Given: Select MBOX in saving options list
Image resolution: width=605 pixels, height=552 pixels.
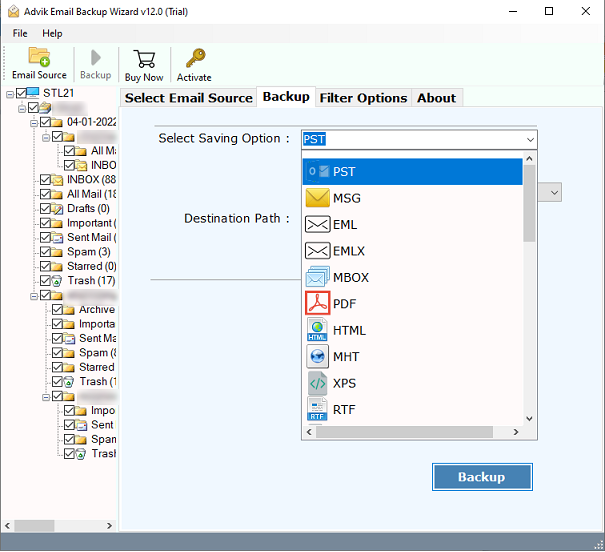Looking at the screenshot, I should [x=412, y=277].
